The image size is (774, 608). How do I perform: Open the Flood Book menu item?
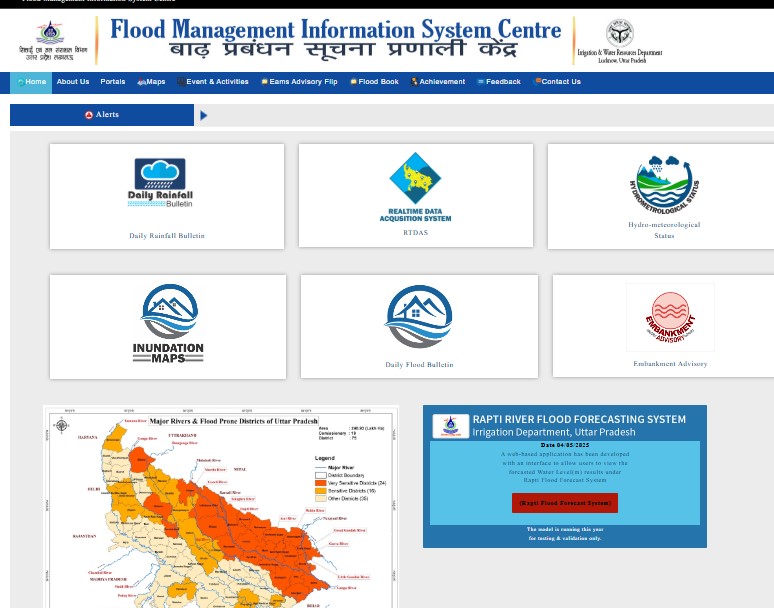(374, 82)
